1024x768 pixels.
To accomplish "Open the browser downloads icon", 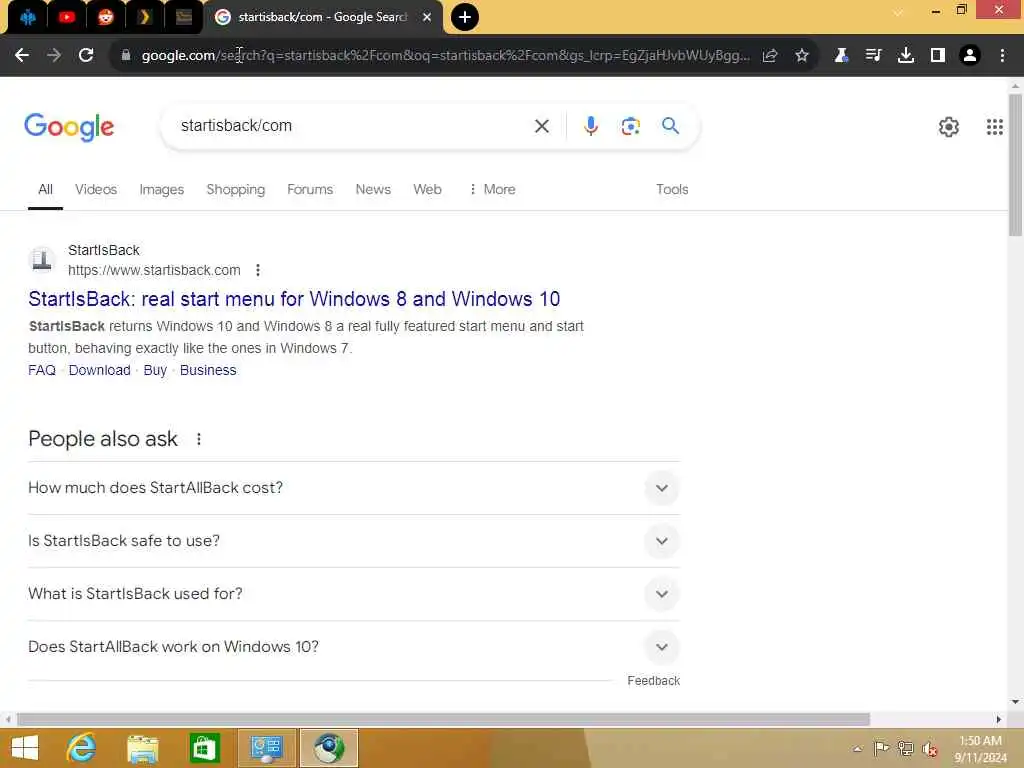I will click(x=906, y=56).
